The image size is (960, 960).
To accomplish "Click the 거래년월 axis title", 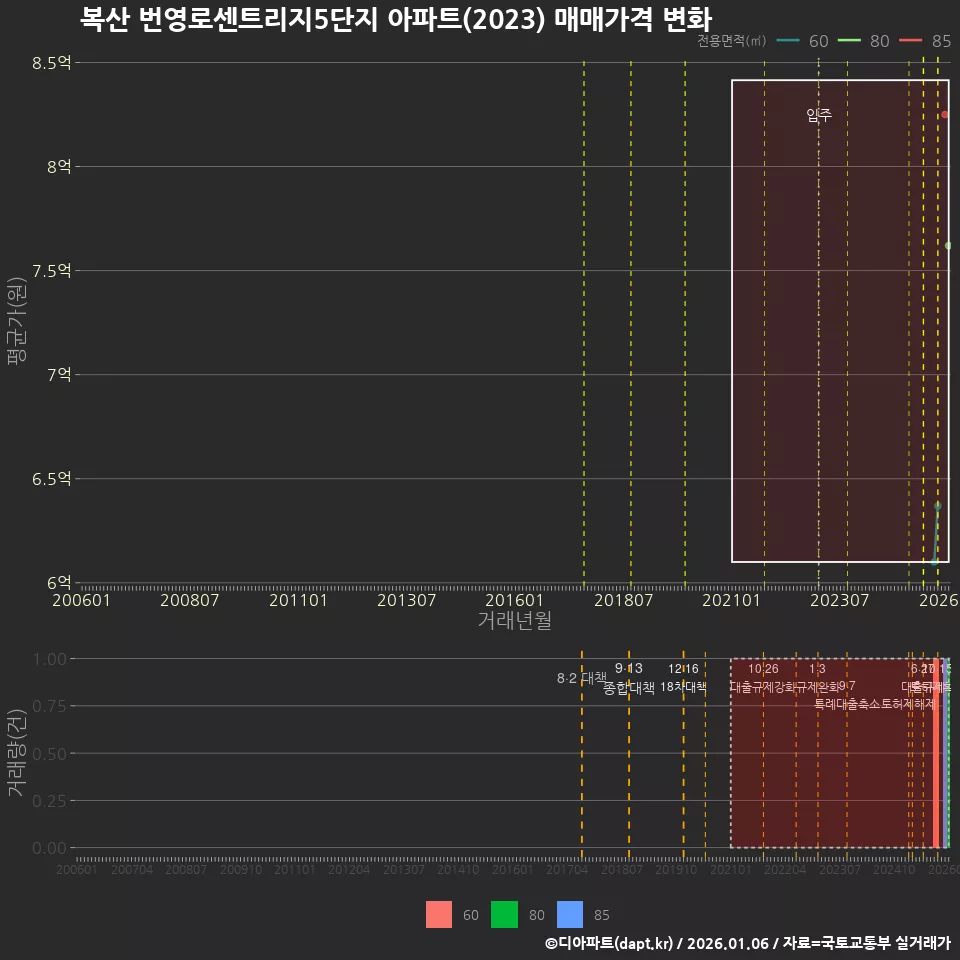I will (515, 620).
